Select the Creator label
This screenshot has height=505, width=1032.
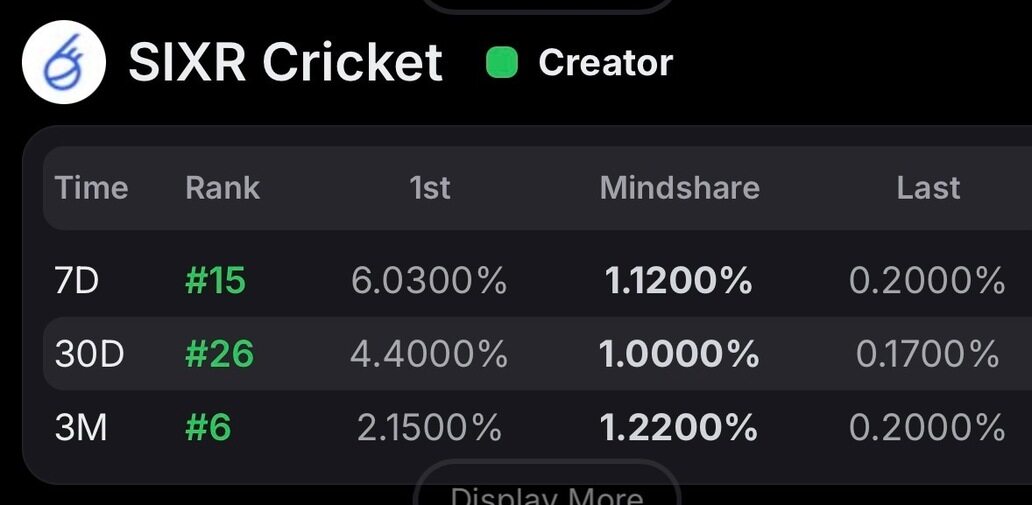coord(605,63)
